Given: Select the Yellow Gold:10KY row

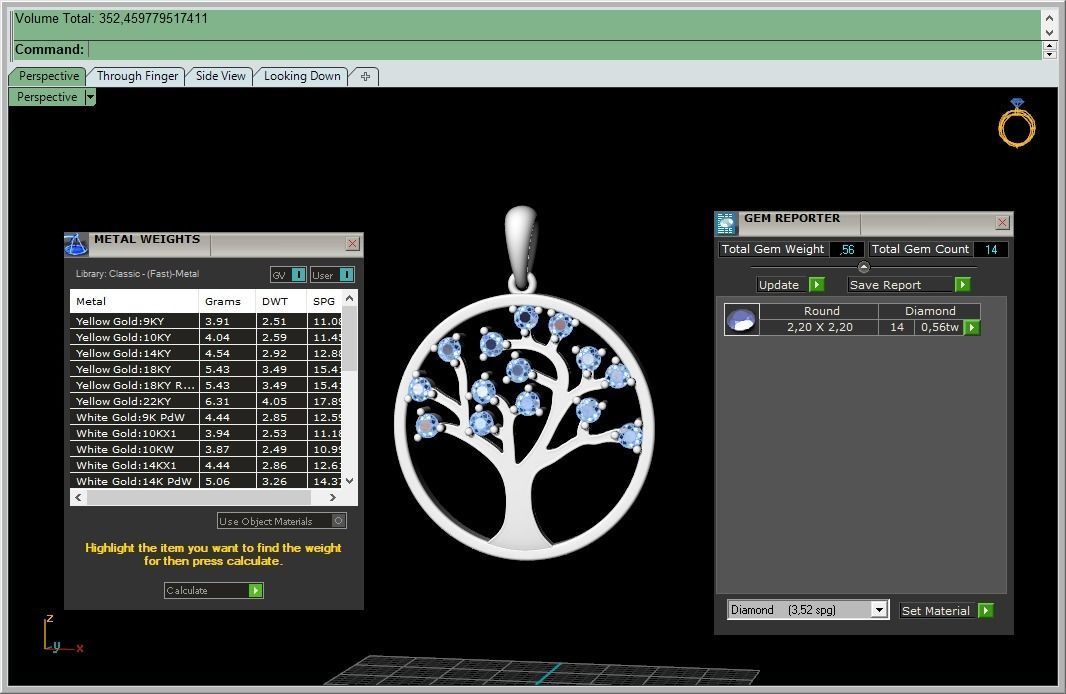Looking at the screenshot, I should [x=206, y=337].
